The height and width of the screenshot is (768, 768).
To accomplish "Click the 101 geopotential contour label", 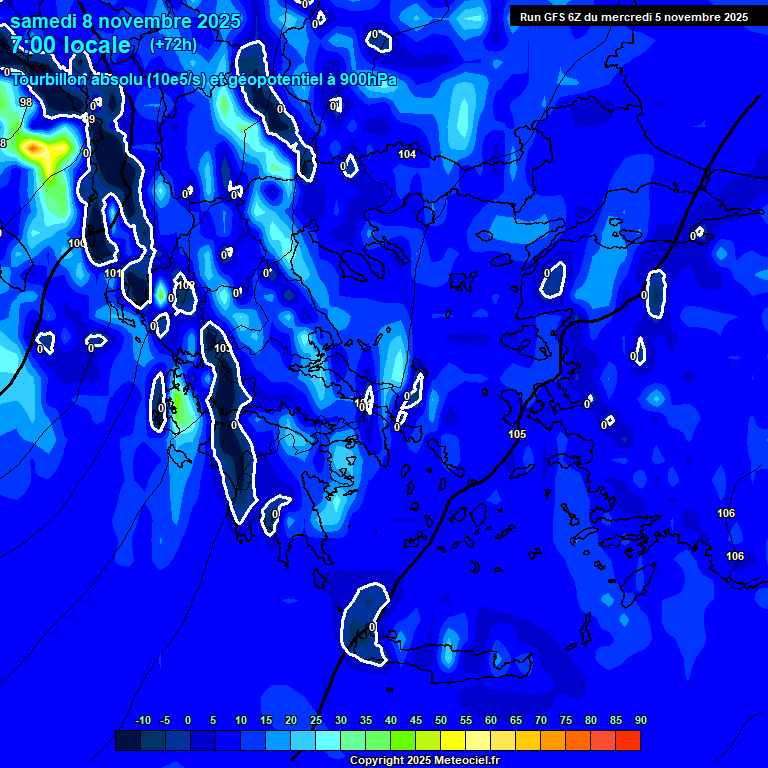I will (112, 273).
